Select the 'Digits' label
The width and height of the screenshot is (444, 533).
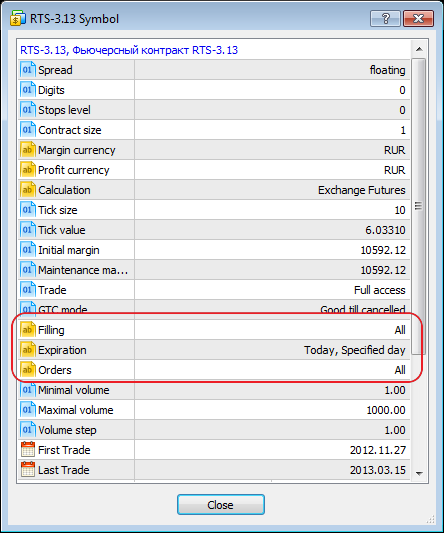51,90
